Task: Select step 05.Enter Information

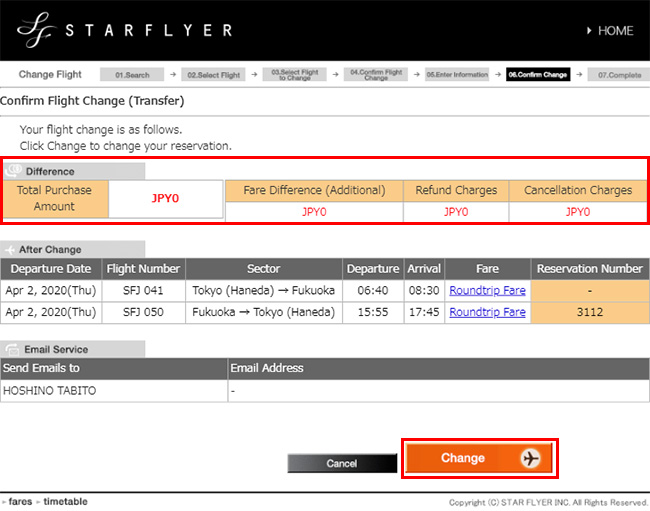Action: (x=457, y=75)
